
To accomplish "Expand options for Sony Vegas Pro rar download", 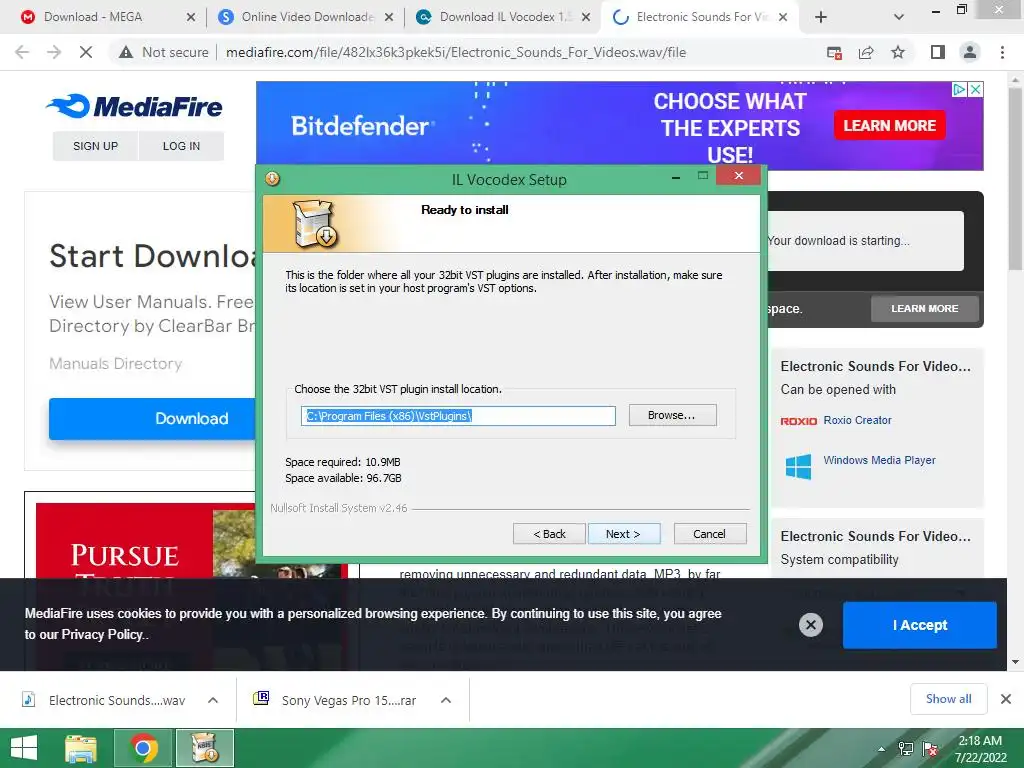I will tap(446, 700).
